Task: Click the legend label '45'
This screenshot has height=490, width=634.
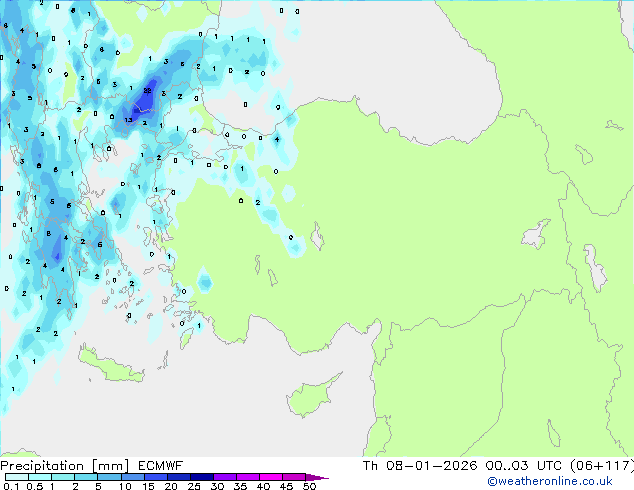Action: point(286,486)
